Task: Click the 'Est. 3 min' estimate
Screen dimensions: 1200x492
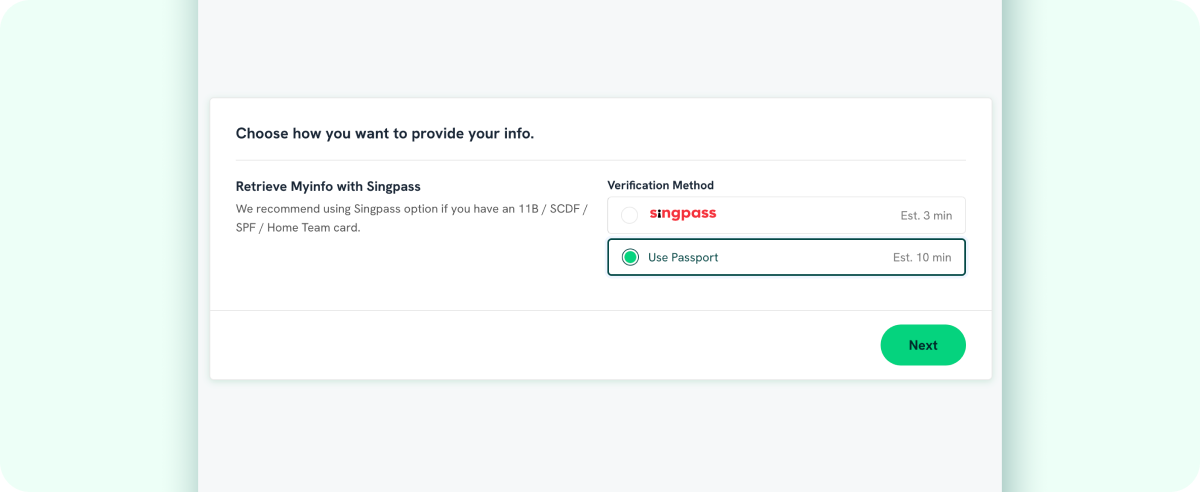Action: [926, 215]
